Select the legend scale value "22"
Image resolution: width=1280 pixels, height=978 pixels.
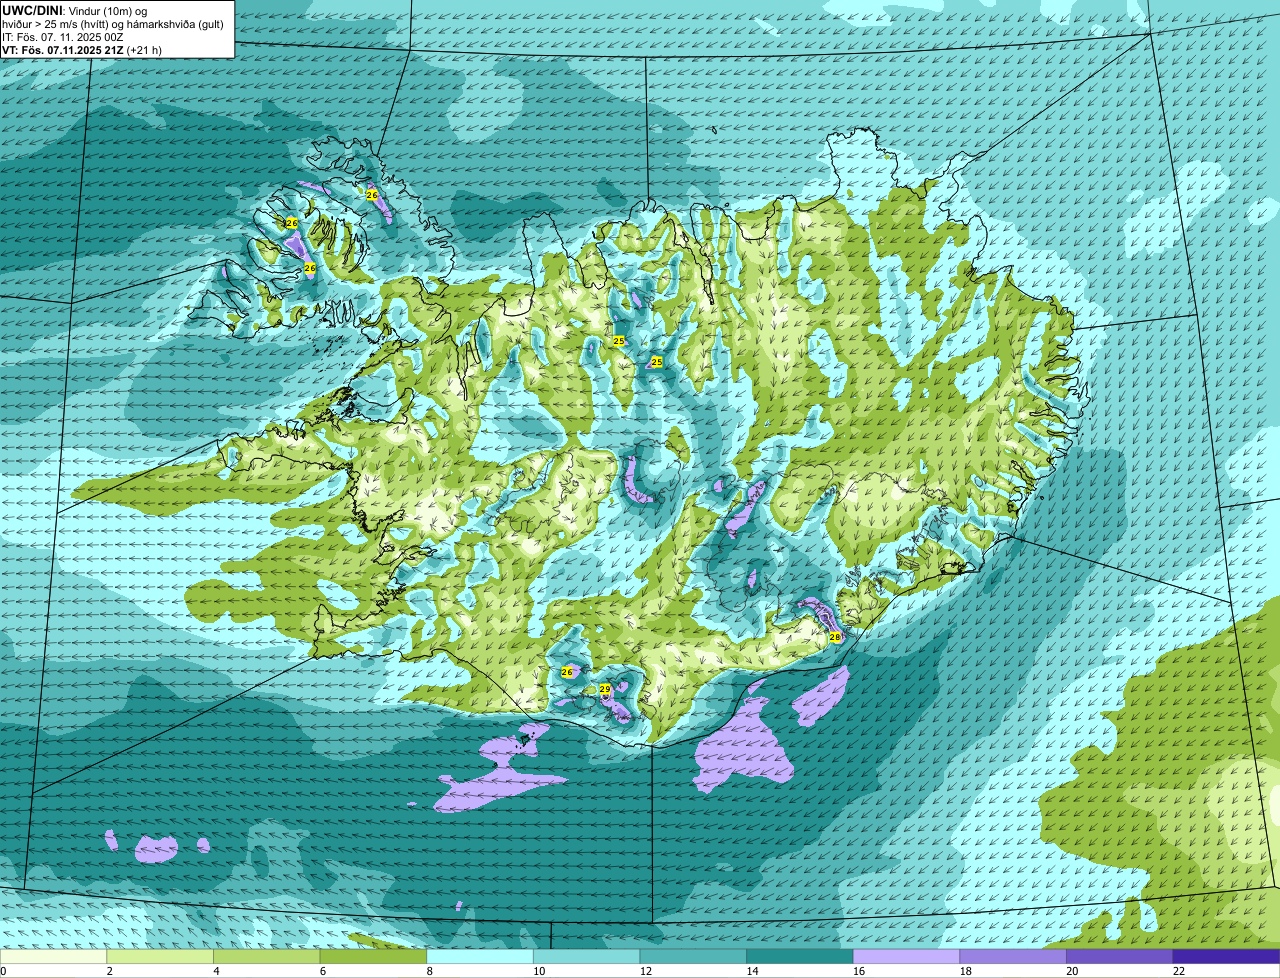[1178, 971]
